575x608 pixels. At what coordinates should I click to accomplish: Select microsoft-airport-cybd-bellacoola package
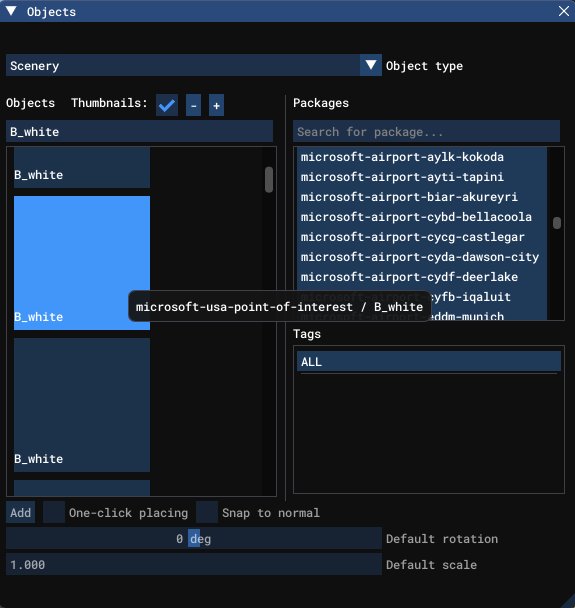421,217
